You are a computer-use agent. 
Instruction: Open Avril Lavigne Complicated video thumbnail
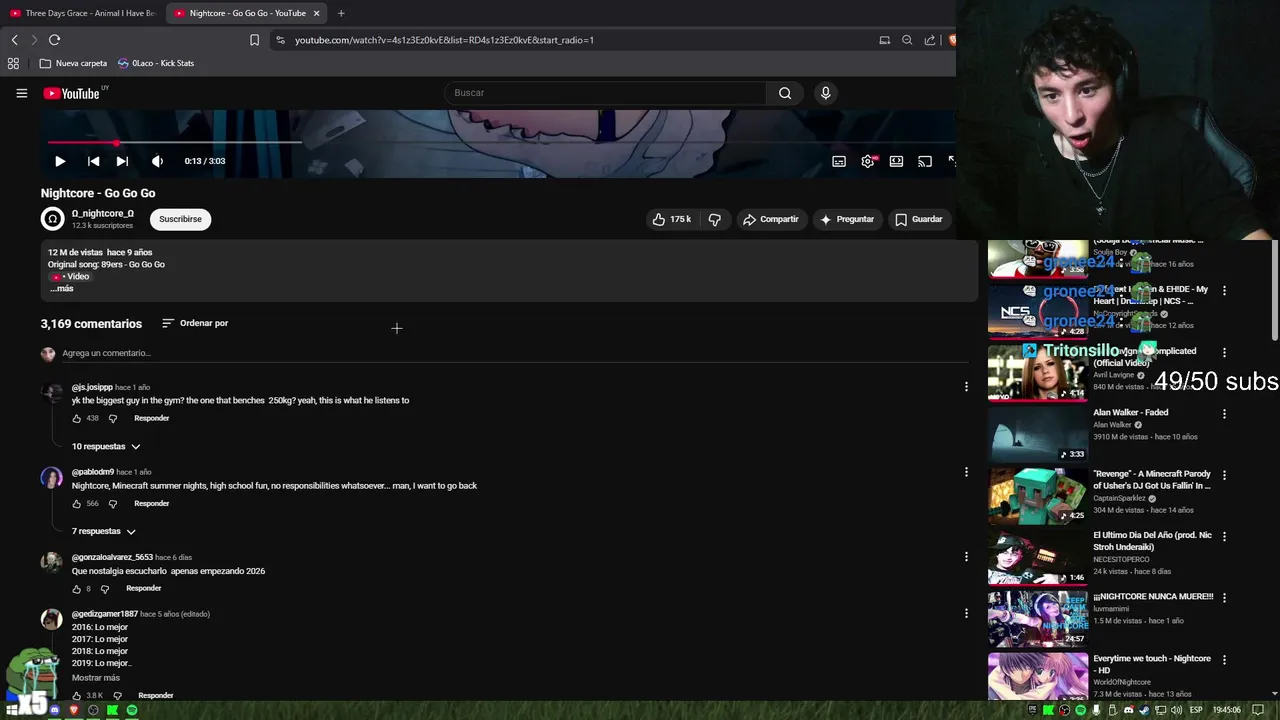(x=1038, y=373)
